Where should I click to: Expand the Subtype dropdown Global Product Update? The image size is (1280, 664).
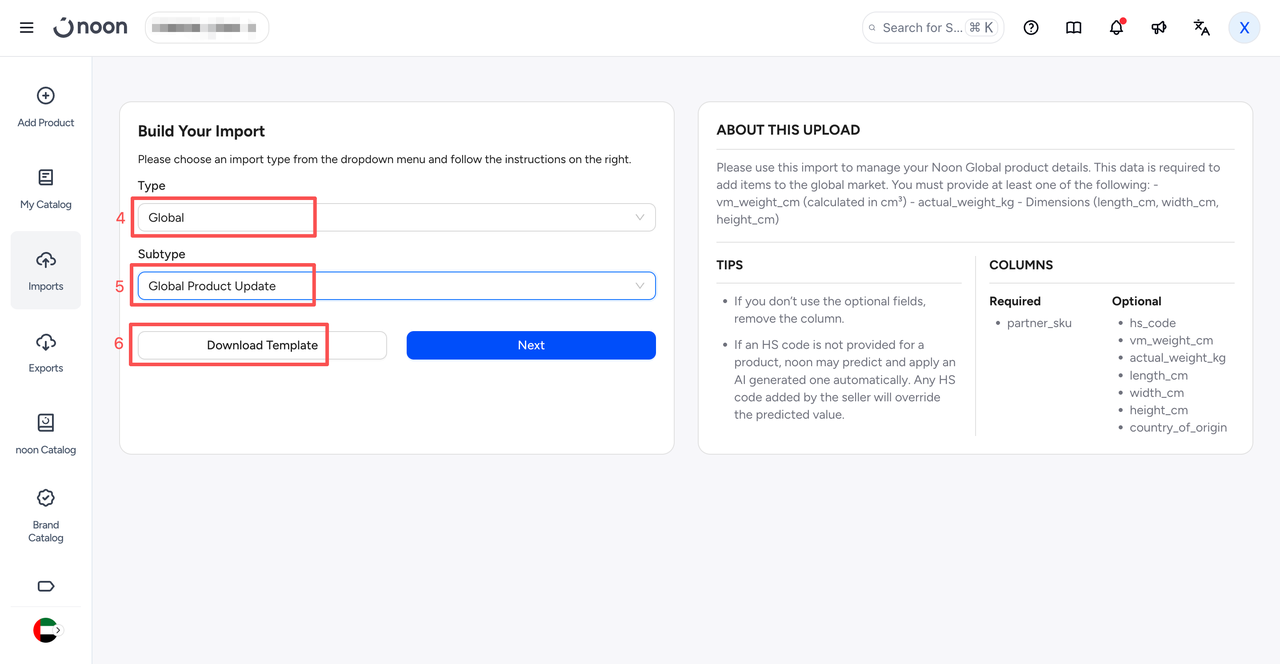point(397,286)
